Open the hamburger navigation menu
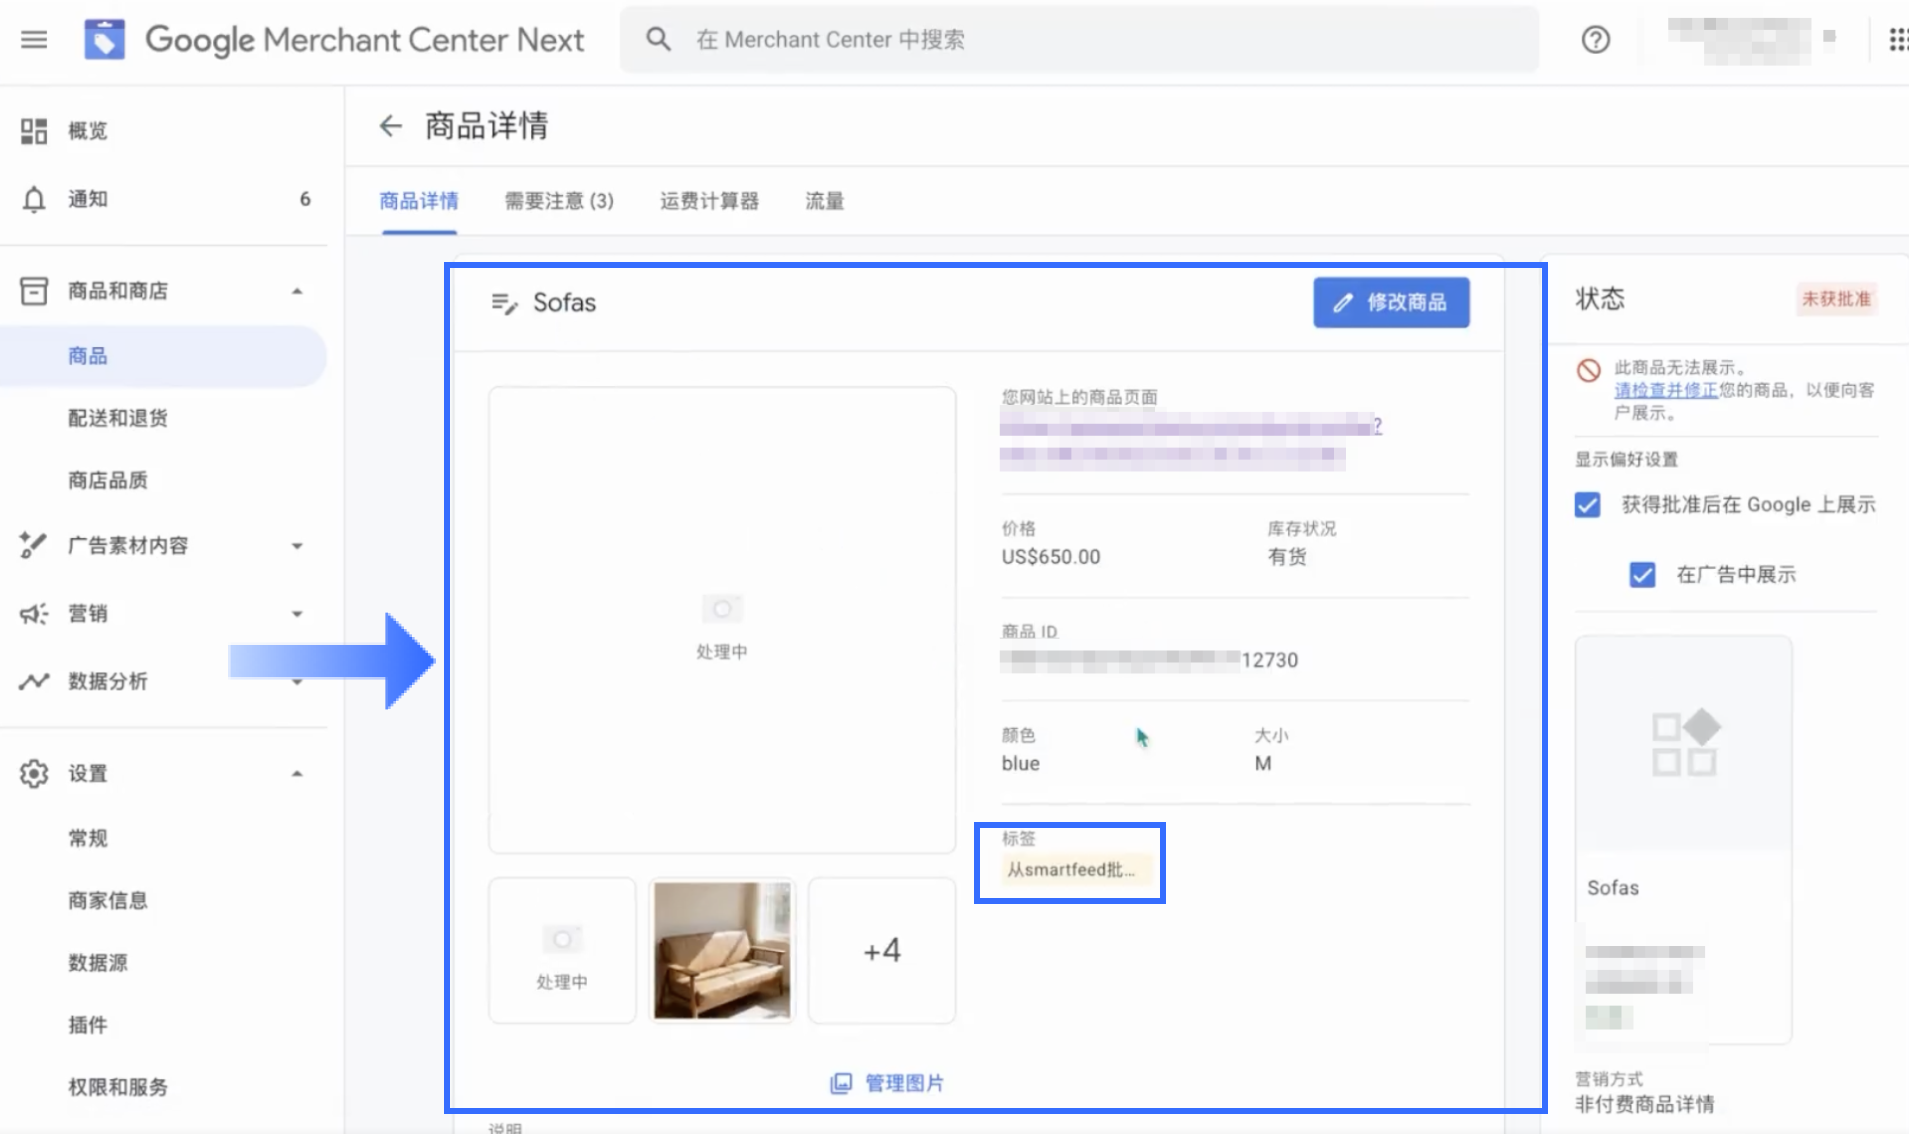Viewport: 1922px width, 1134px height. pos(34,40)
